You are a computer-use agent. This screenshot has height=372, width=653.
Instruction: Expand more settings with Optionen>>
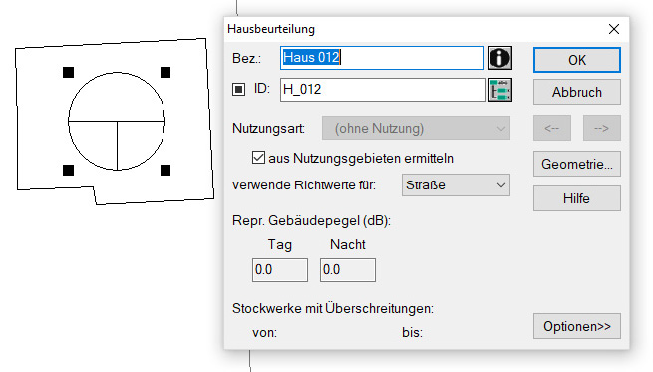point(577,326)
